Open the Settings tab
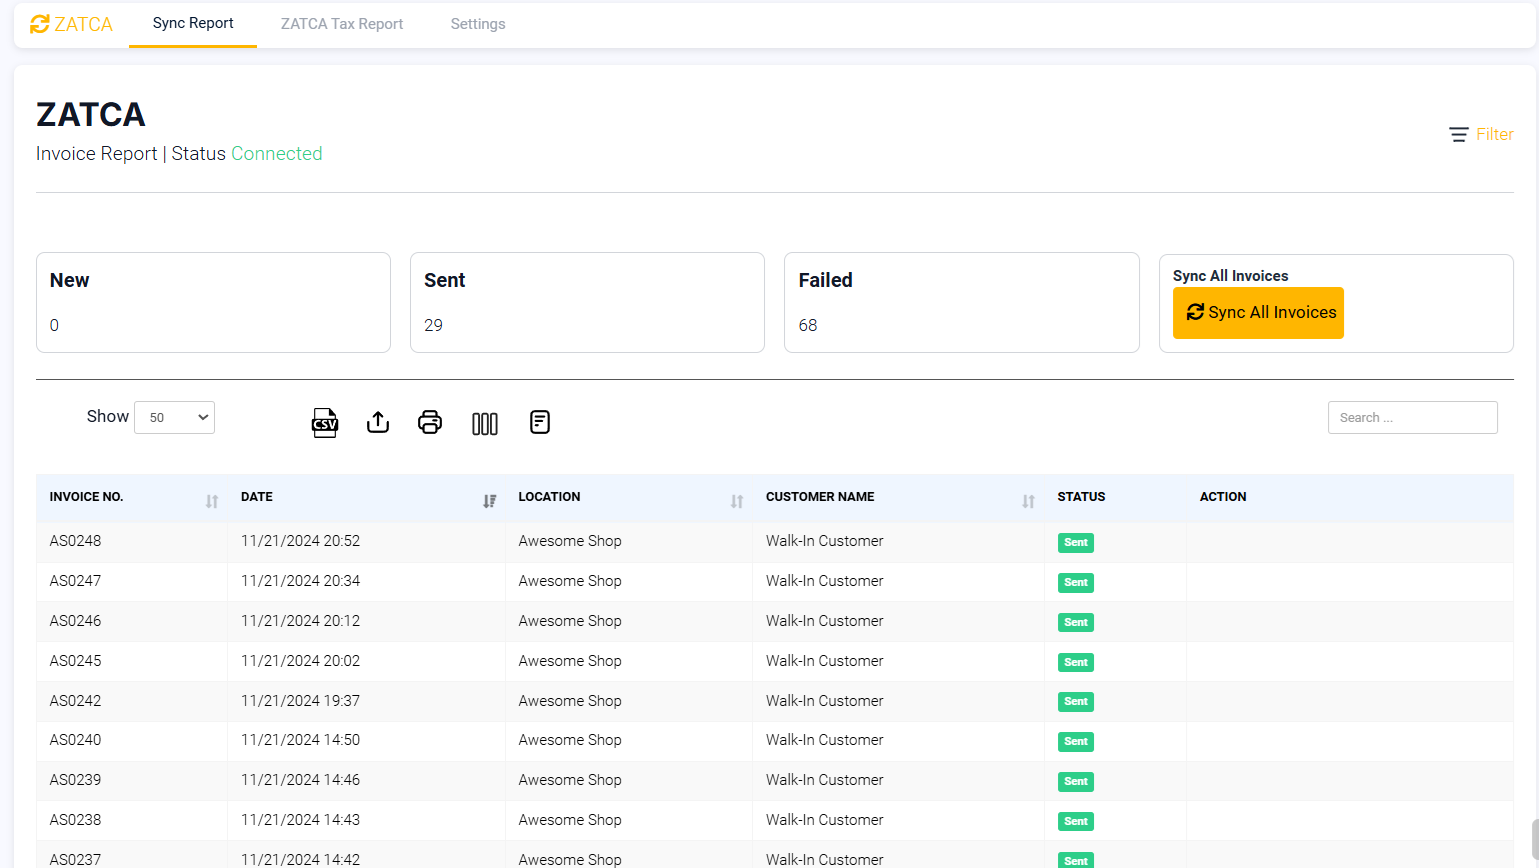1539x868 pixels. click(x=477, y=23)
